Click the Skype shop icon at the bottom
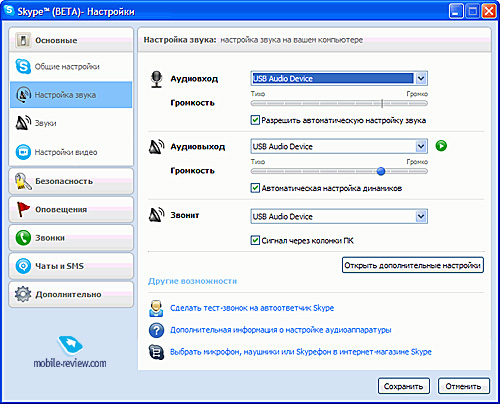This screenshot has height=404, width=500. 156,352
